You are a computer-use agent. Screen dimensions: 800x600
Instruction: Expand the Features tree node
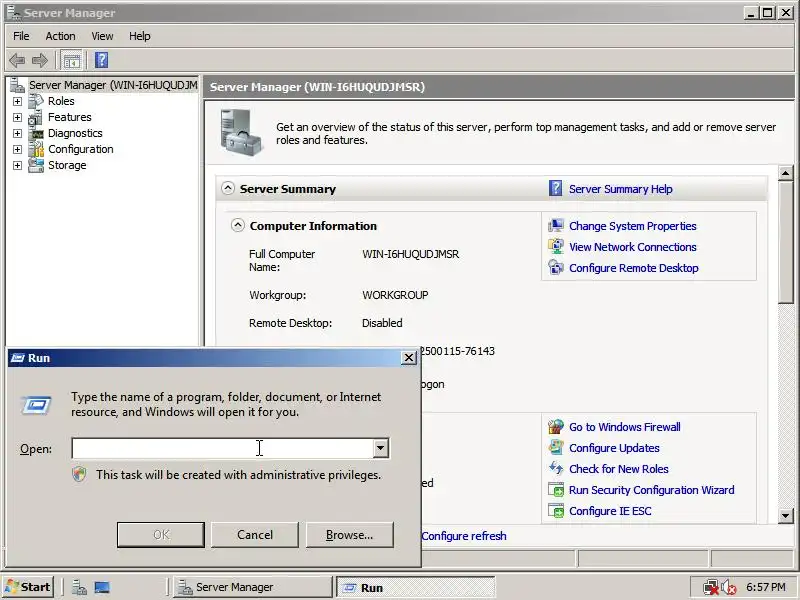pos(17,117)
